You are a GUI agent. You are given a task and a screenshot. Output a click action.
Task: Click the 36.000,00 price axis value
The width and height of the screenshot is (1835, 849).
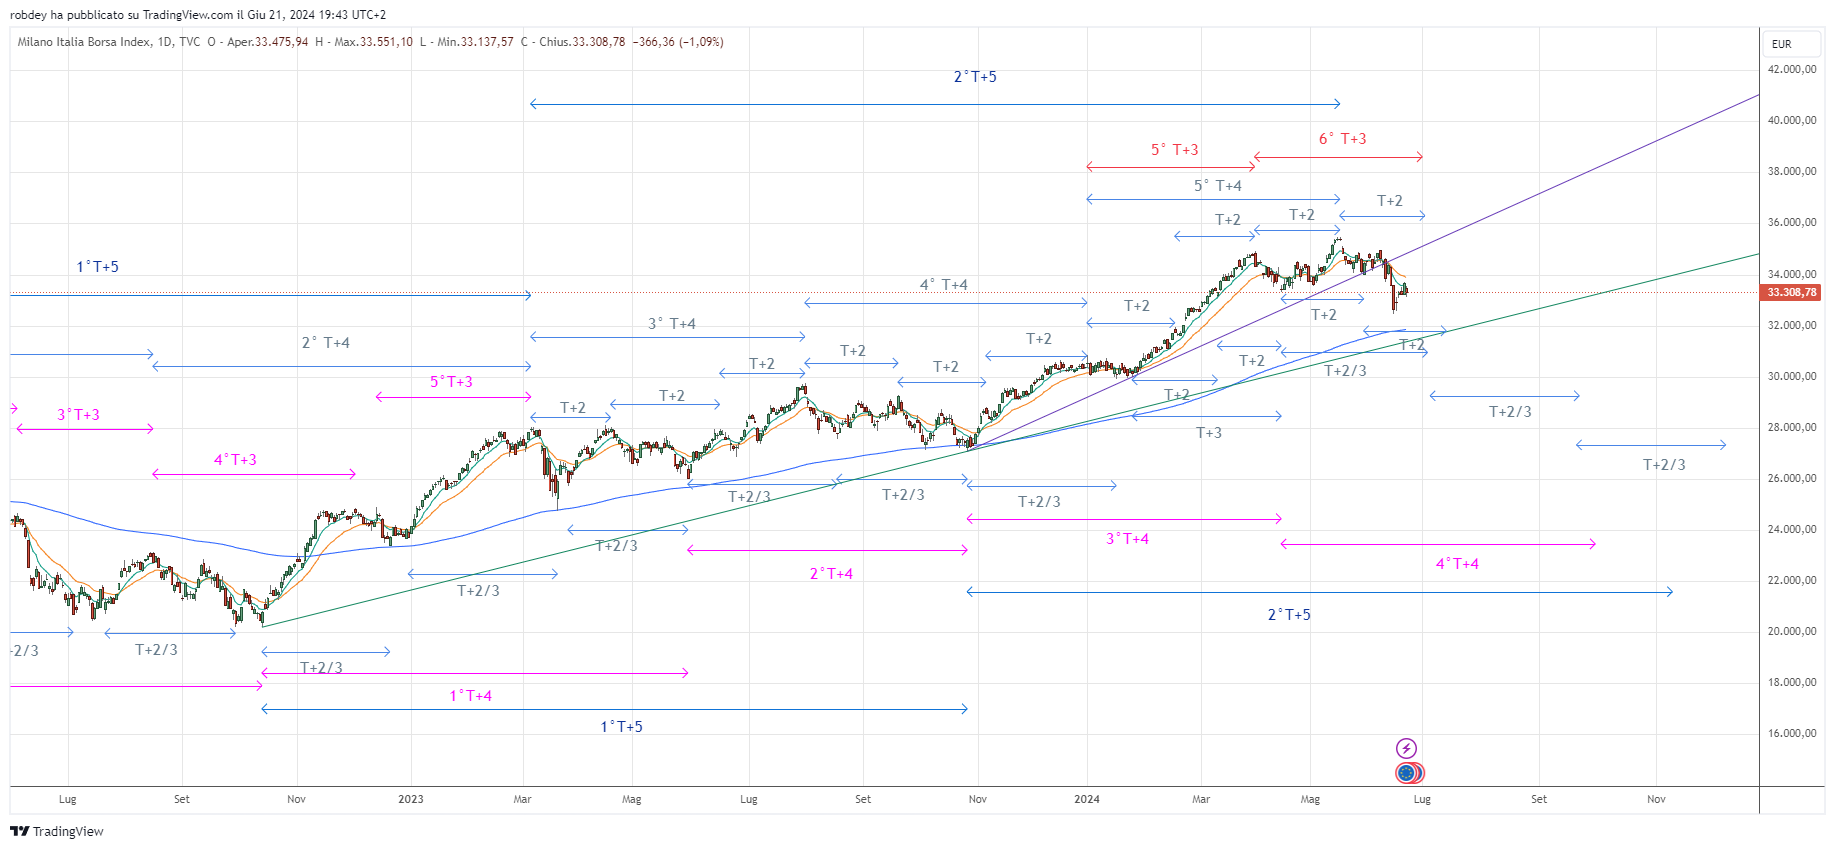coord(1792,222)
